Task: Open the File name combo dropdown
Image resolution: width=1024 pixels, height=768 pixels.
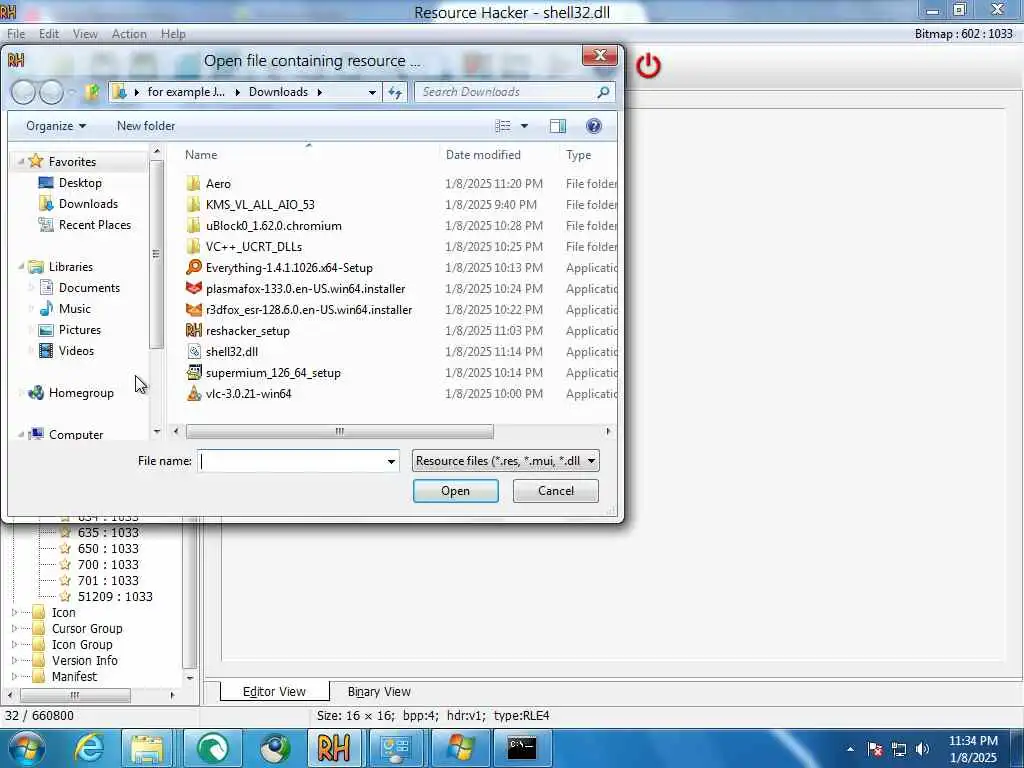Action: [x=391, y=461]
